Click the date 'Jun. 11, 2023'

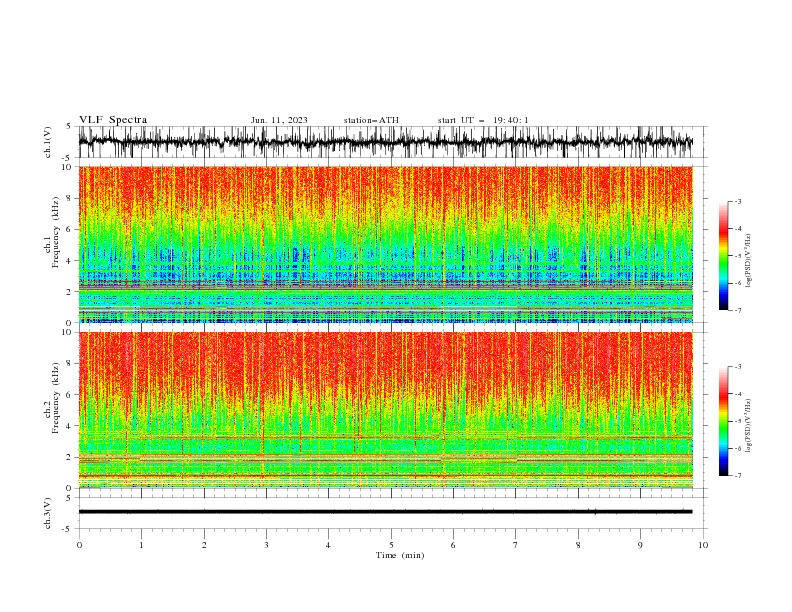click(x=279, y=120)
